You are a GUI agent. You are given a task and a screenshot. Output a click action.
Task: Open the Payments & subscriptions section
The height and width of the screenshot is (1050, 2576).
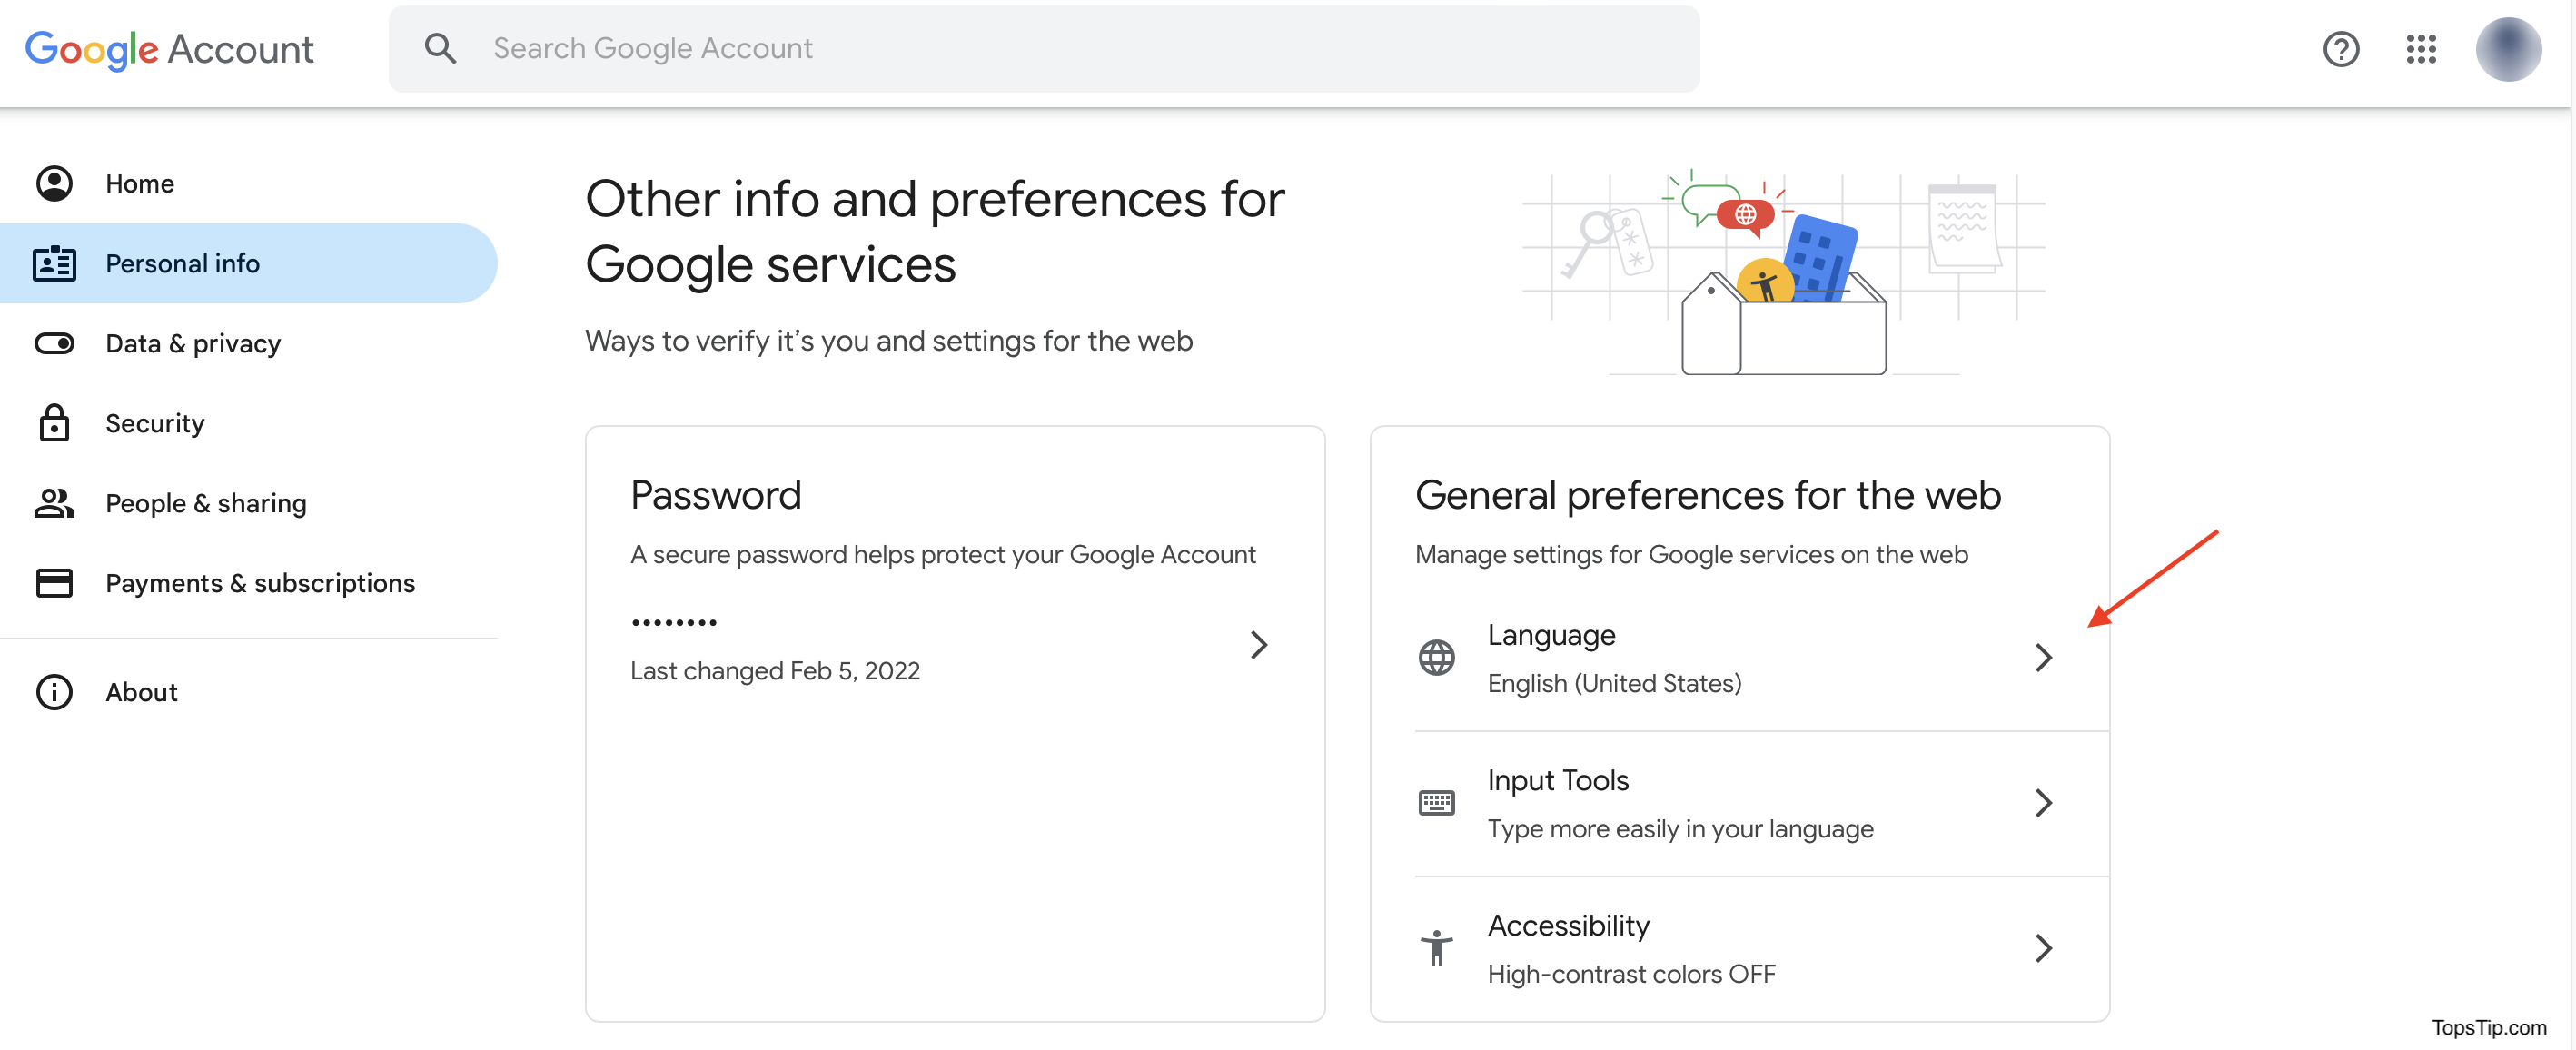click(260, 582)
